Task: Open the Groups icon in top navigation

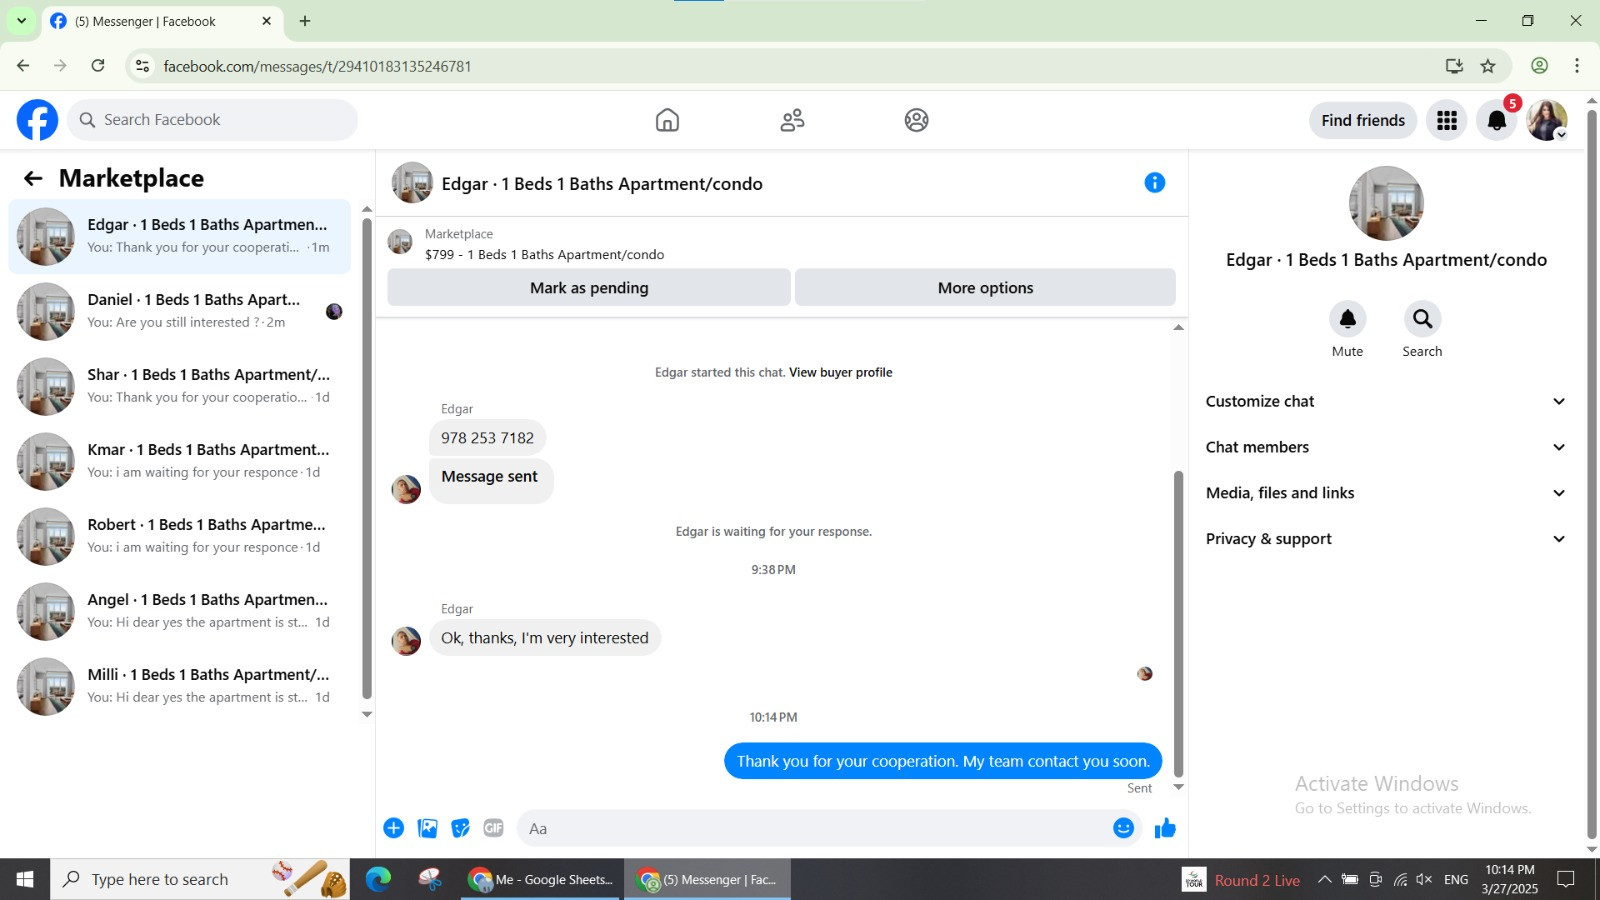Action: pyautogui.click(x=916, y=120)
